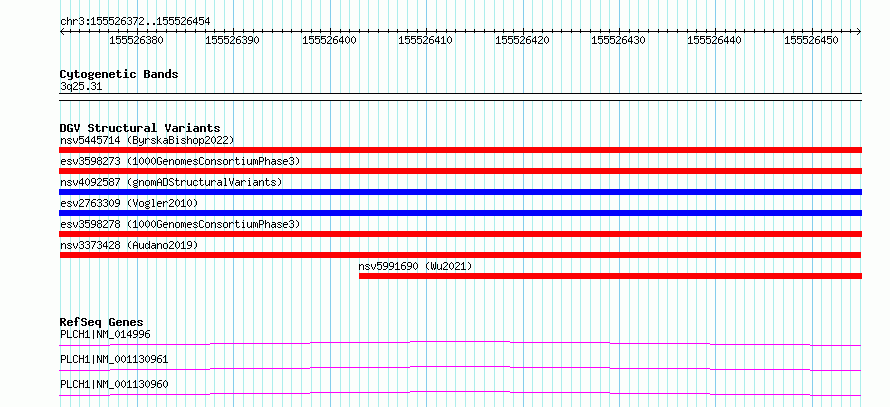
Task: Click ruler position 155526380
Action: (x=136, y=40)
